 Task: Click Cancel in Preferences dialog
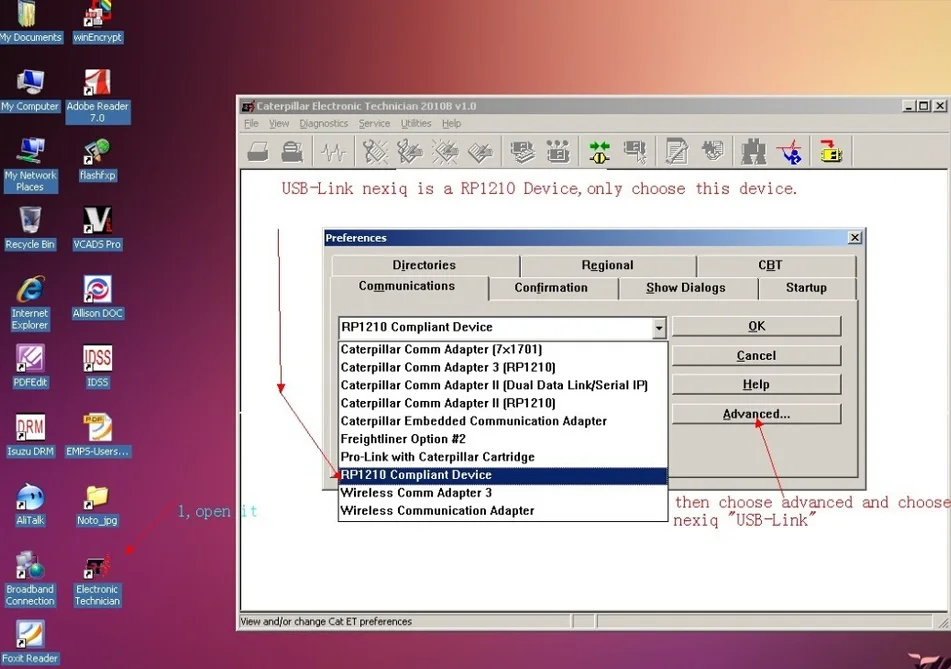coord(756,355)
